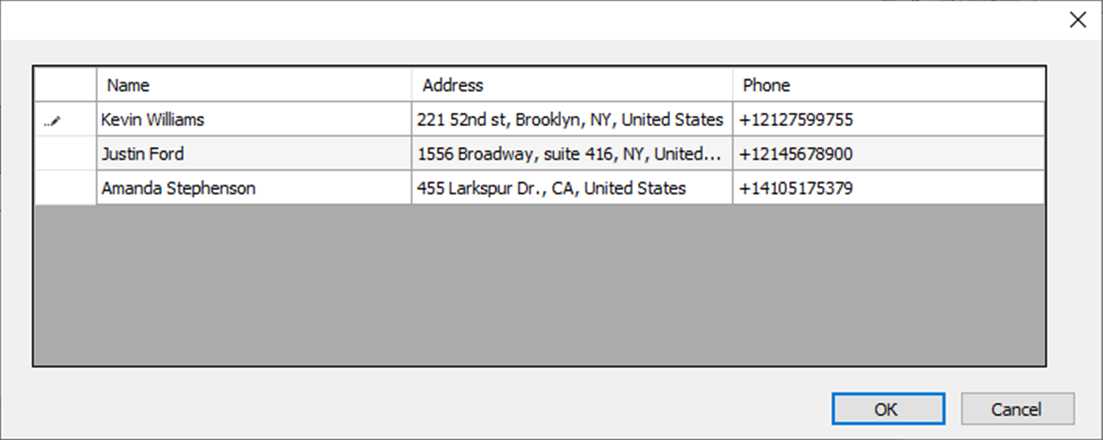Image resolution: width=1103 pixels, height=440 pixels.
Task: Select the Justin Ford row header
Action: pos(65,153)
